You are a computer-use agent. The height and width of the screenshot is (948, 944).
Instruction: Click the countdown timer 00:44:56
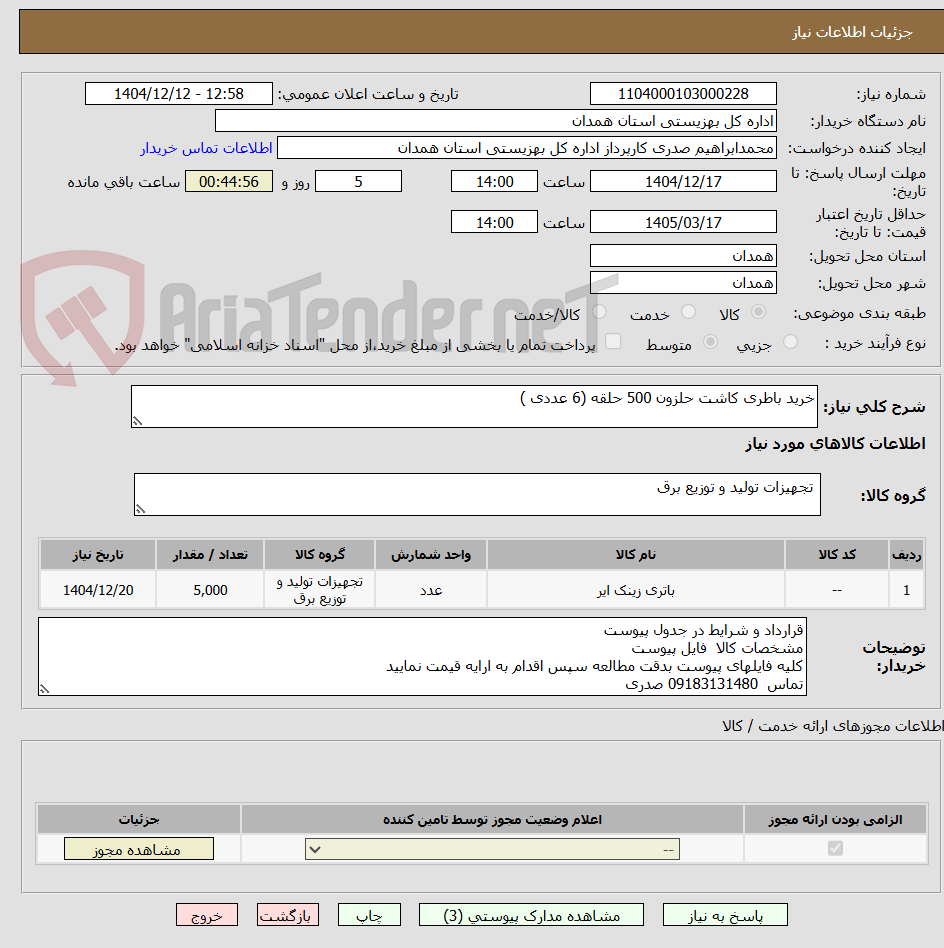click(229, 181)
